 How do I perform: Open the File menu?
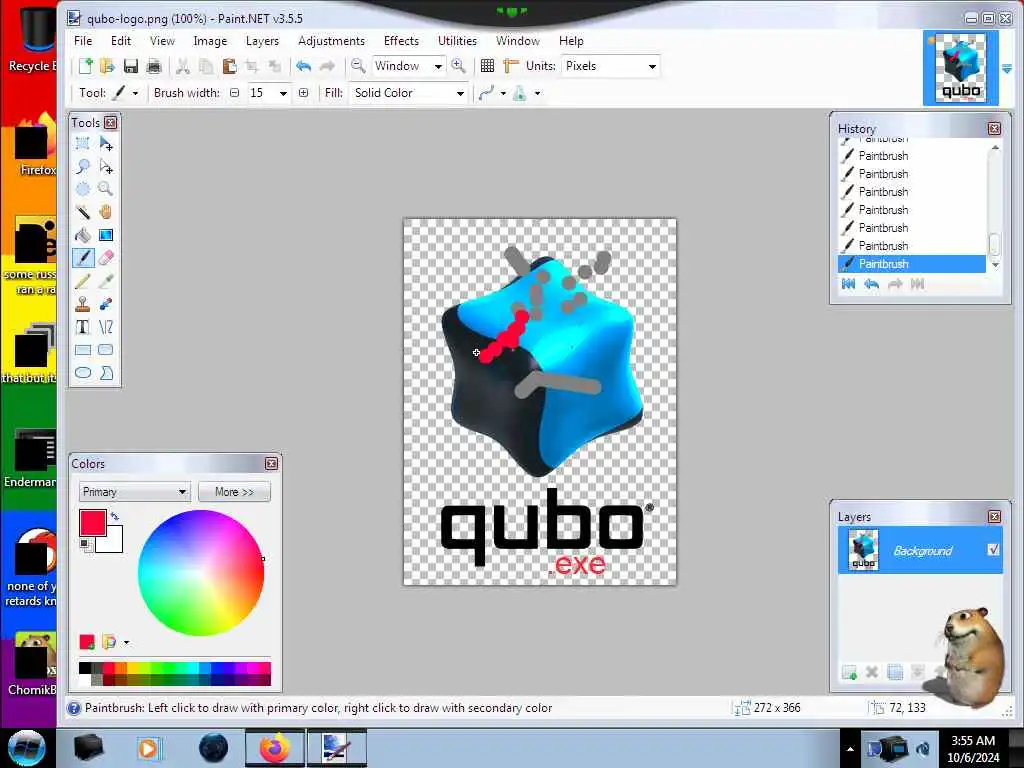point(83,40)
